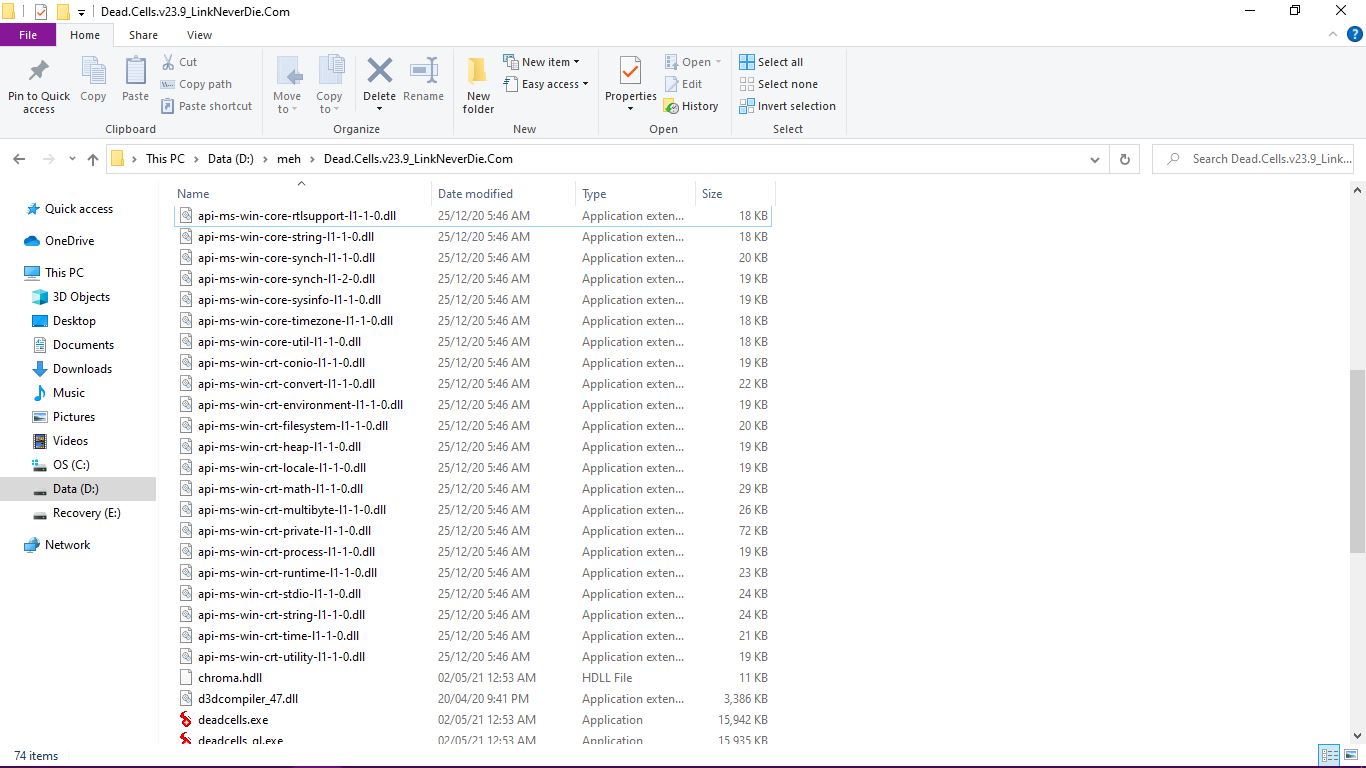
Task: Open the Help question mark icon
Action: pyautogui.click(x=1355, y=35)
